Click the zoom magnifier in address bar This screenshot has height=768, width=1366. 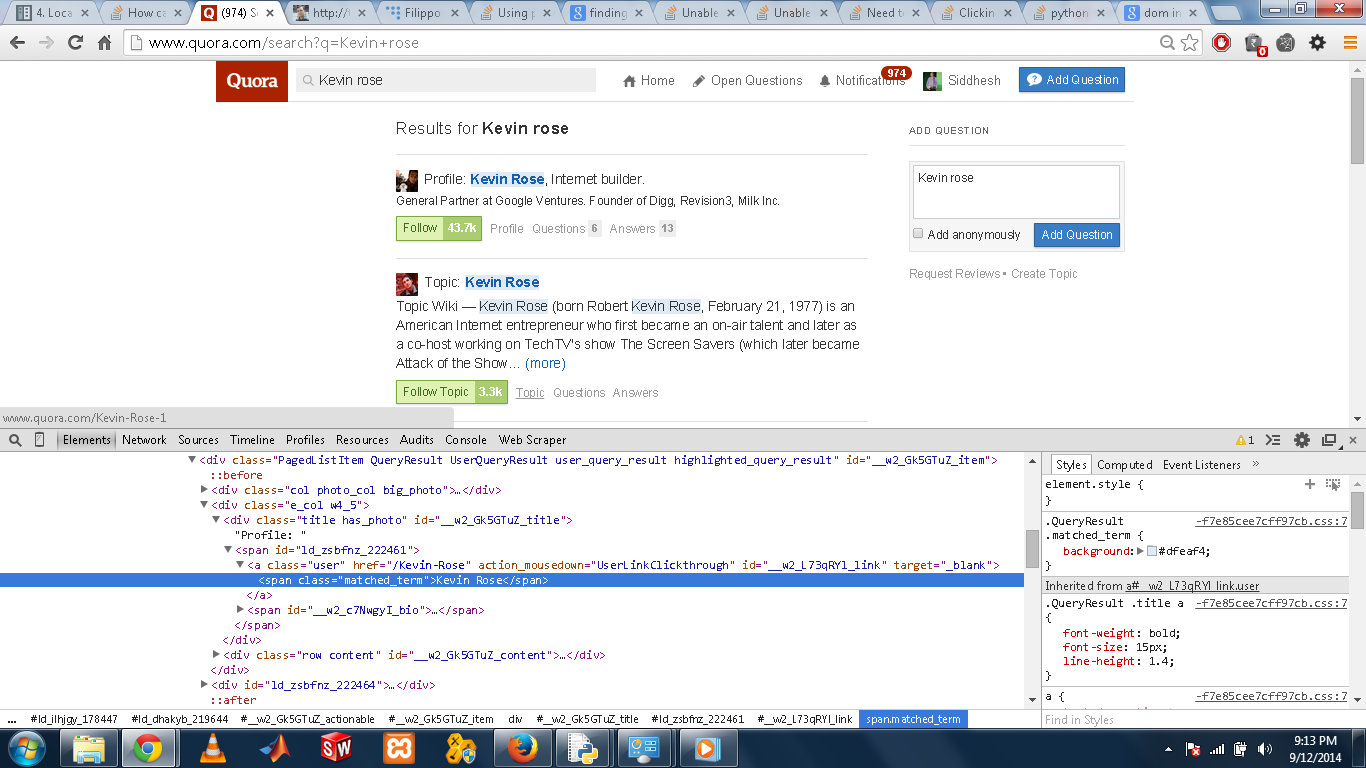(1167, 43)
